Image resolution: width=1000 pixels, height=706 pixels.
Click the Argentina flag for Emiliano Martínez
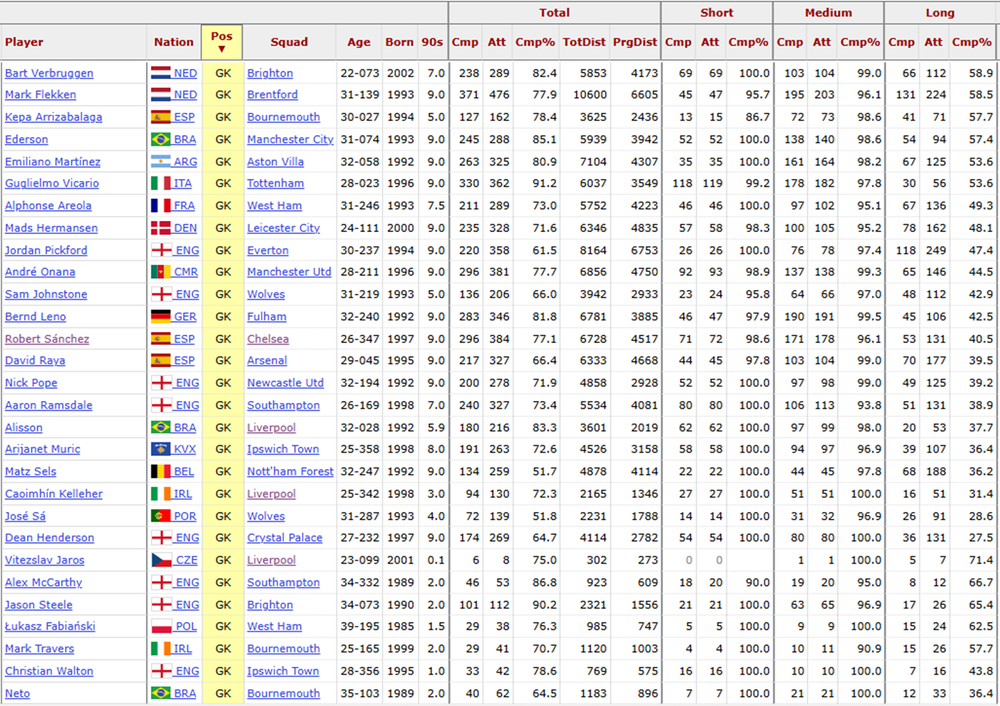pyautogui.click(x=161, y=161)
